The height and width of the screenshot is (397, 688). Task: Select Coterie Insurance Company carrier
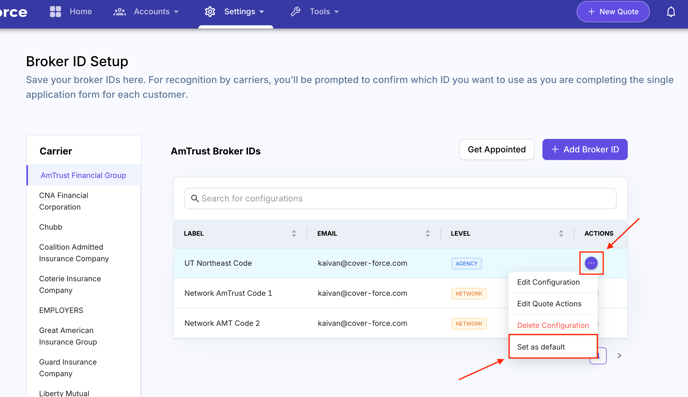point(70,284)
